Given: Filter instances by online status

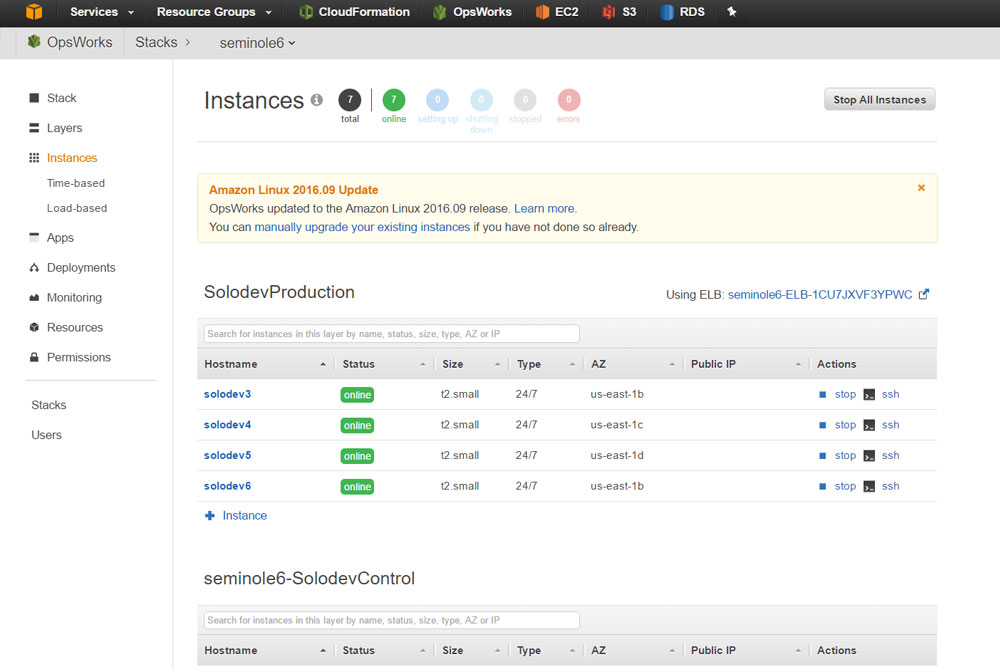Looking at the screenshot, I should tap(393, 100).
